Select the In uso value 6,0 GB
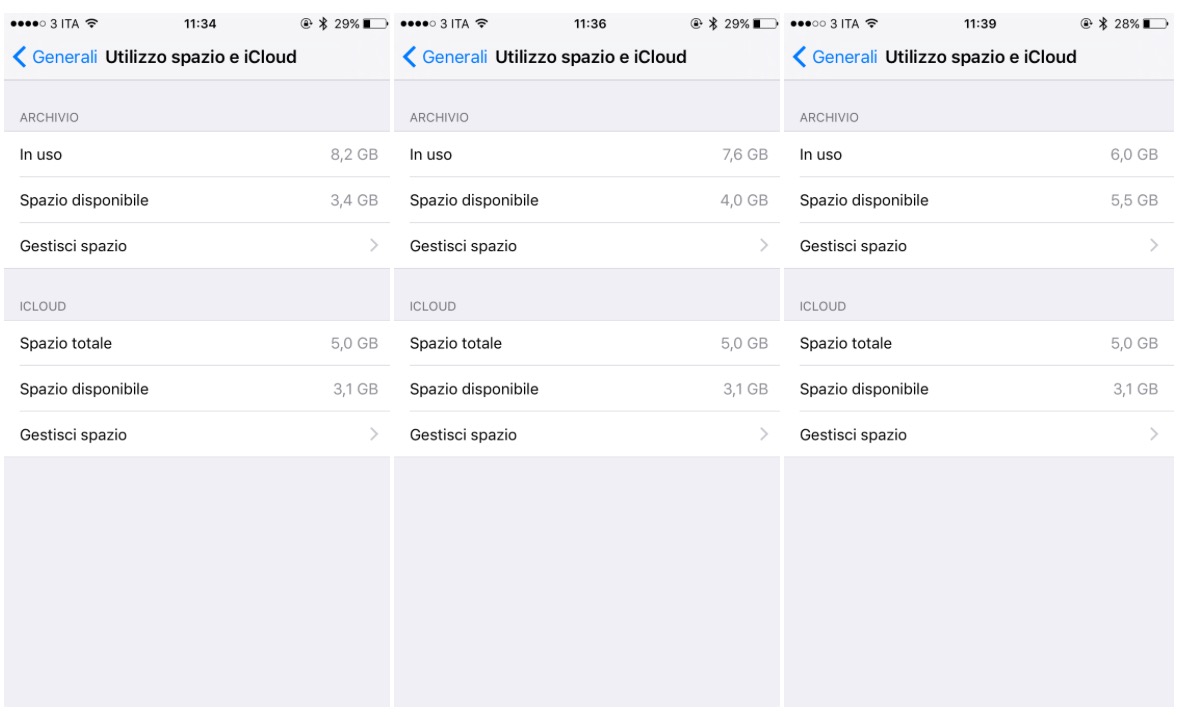Viewport: 1178px width, 715px height. coord(1134,155)
